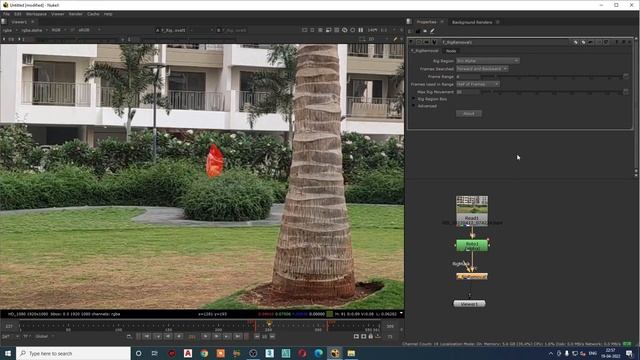
Task: Expand the Rig Region Box group
Action: coord(413,99)
